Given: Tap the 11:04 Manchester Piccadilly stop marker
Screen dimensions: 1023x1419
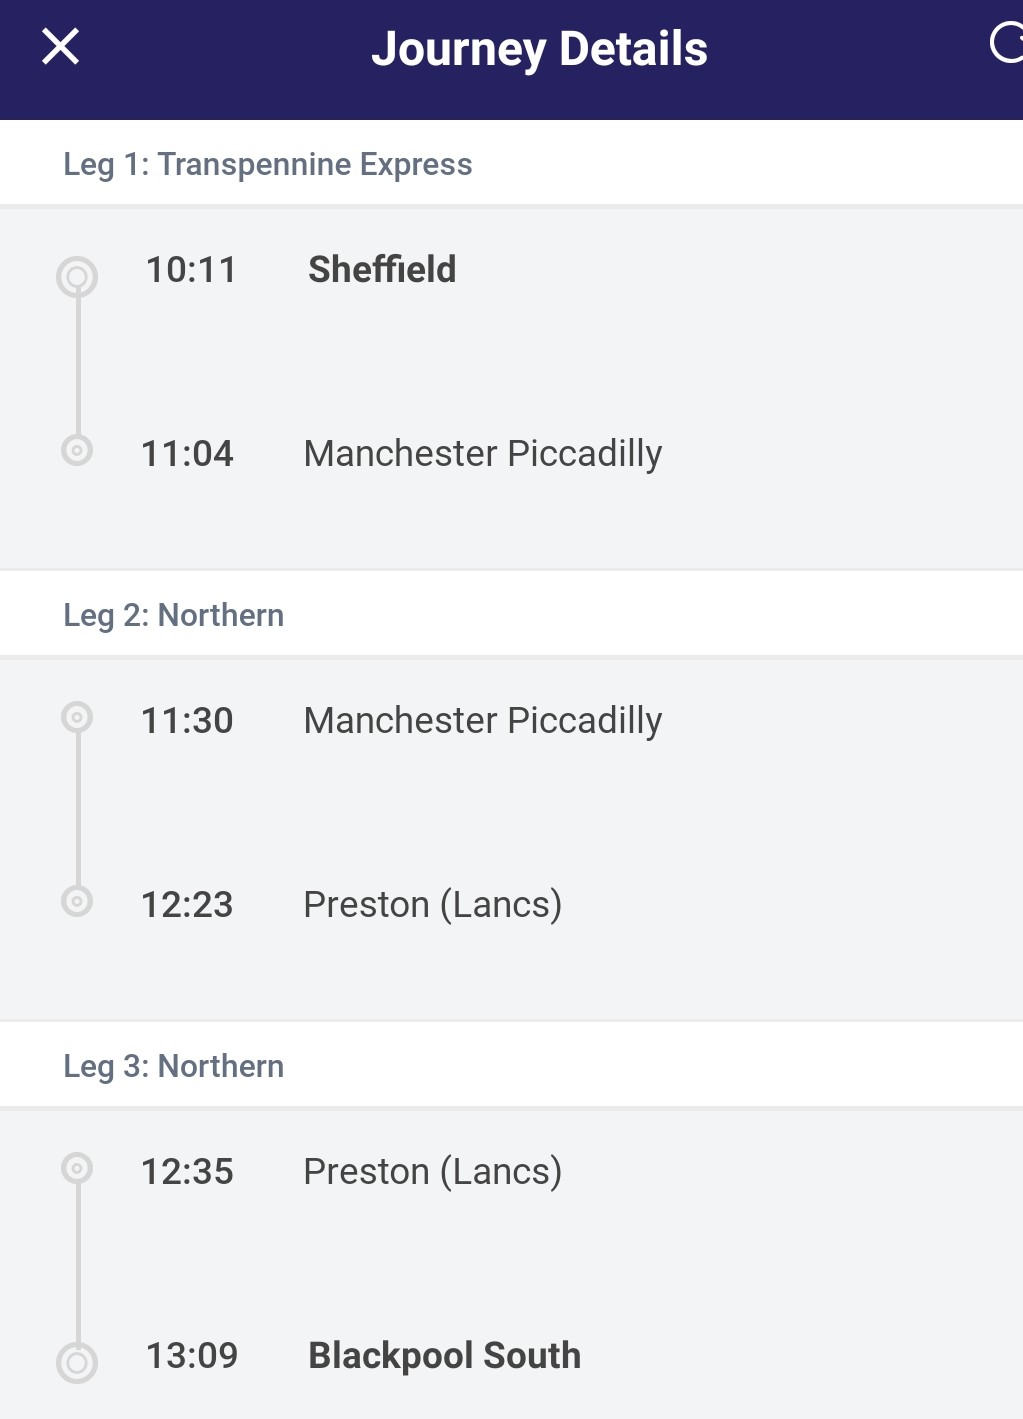Looking at the screenshot, I should coord(77,450).
